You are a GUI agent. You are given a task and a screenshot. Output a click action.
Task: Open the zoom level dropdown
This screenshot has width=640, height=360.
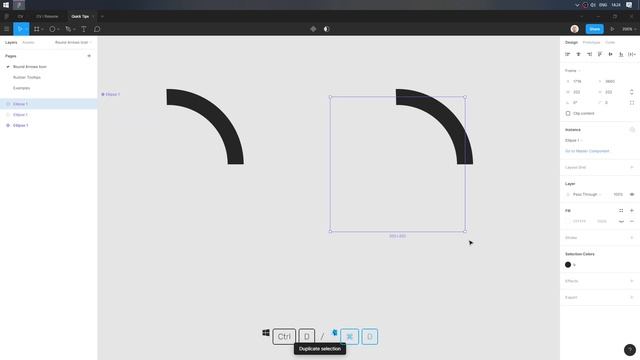pos(629,29)
